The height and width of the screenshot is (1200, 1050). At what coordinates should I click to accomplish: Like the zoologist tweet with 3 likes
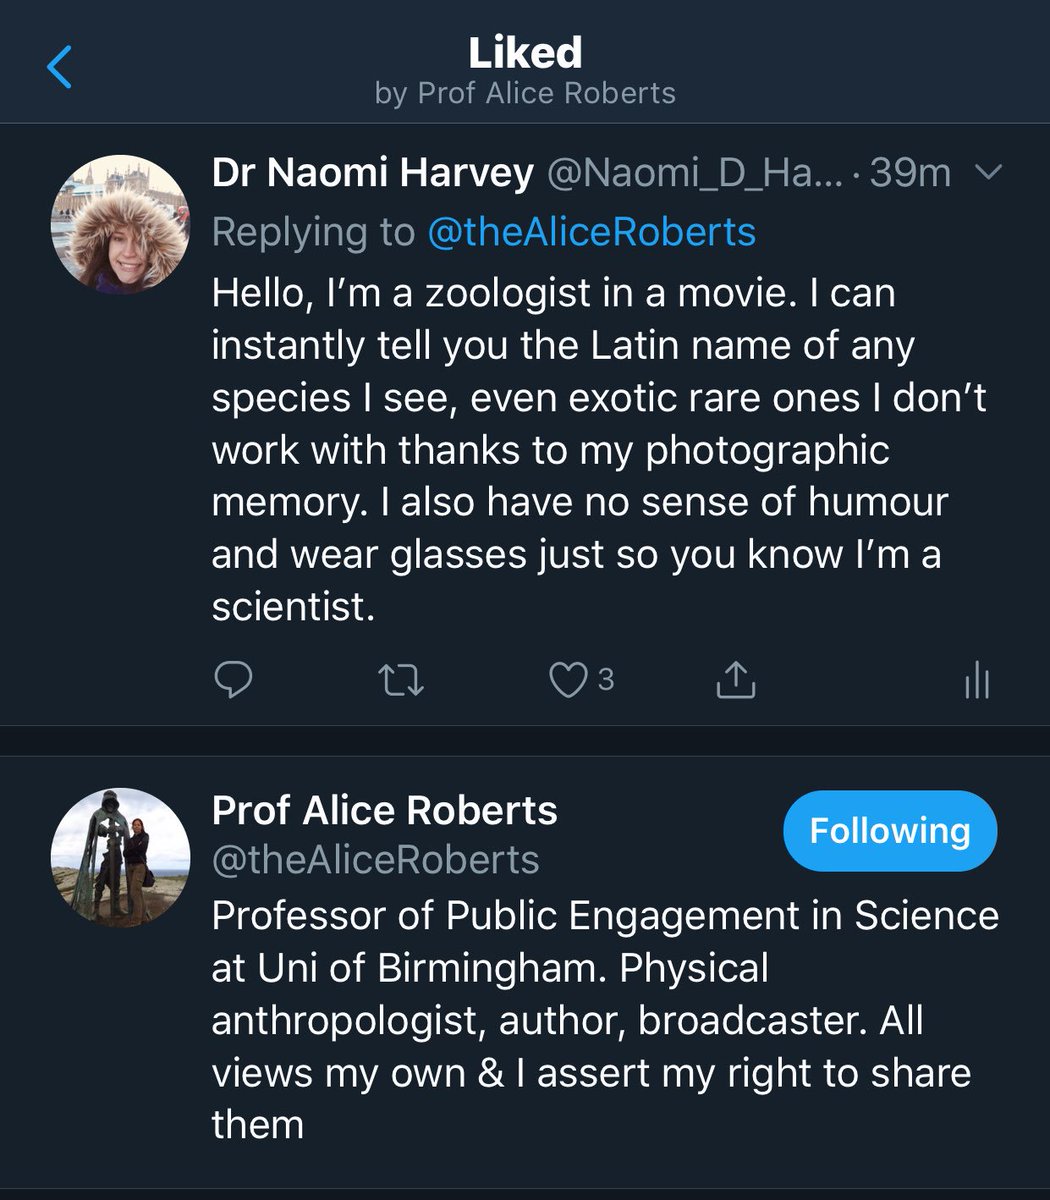coord(569,681)
